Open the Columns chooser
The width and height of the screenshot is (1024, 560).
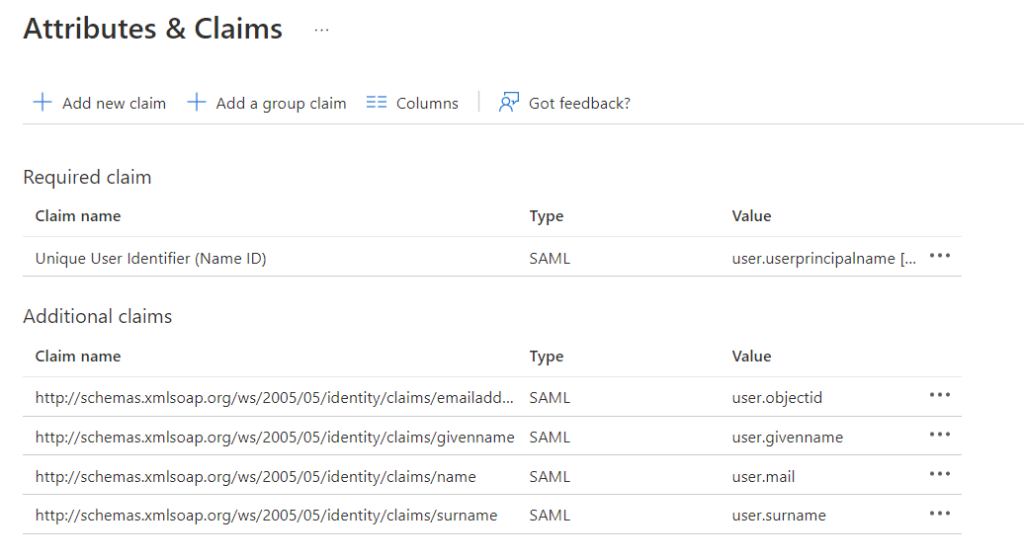[427, 103]
